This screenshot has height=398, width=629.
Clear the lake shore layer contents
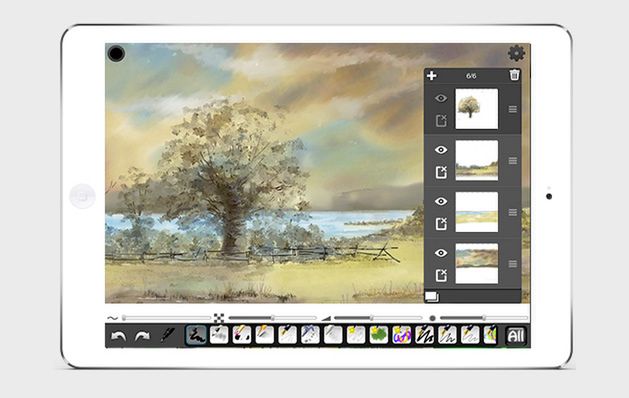441,223
